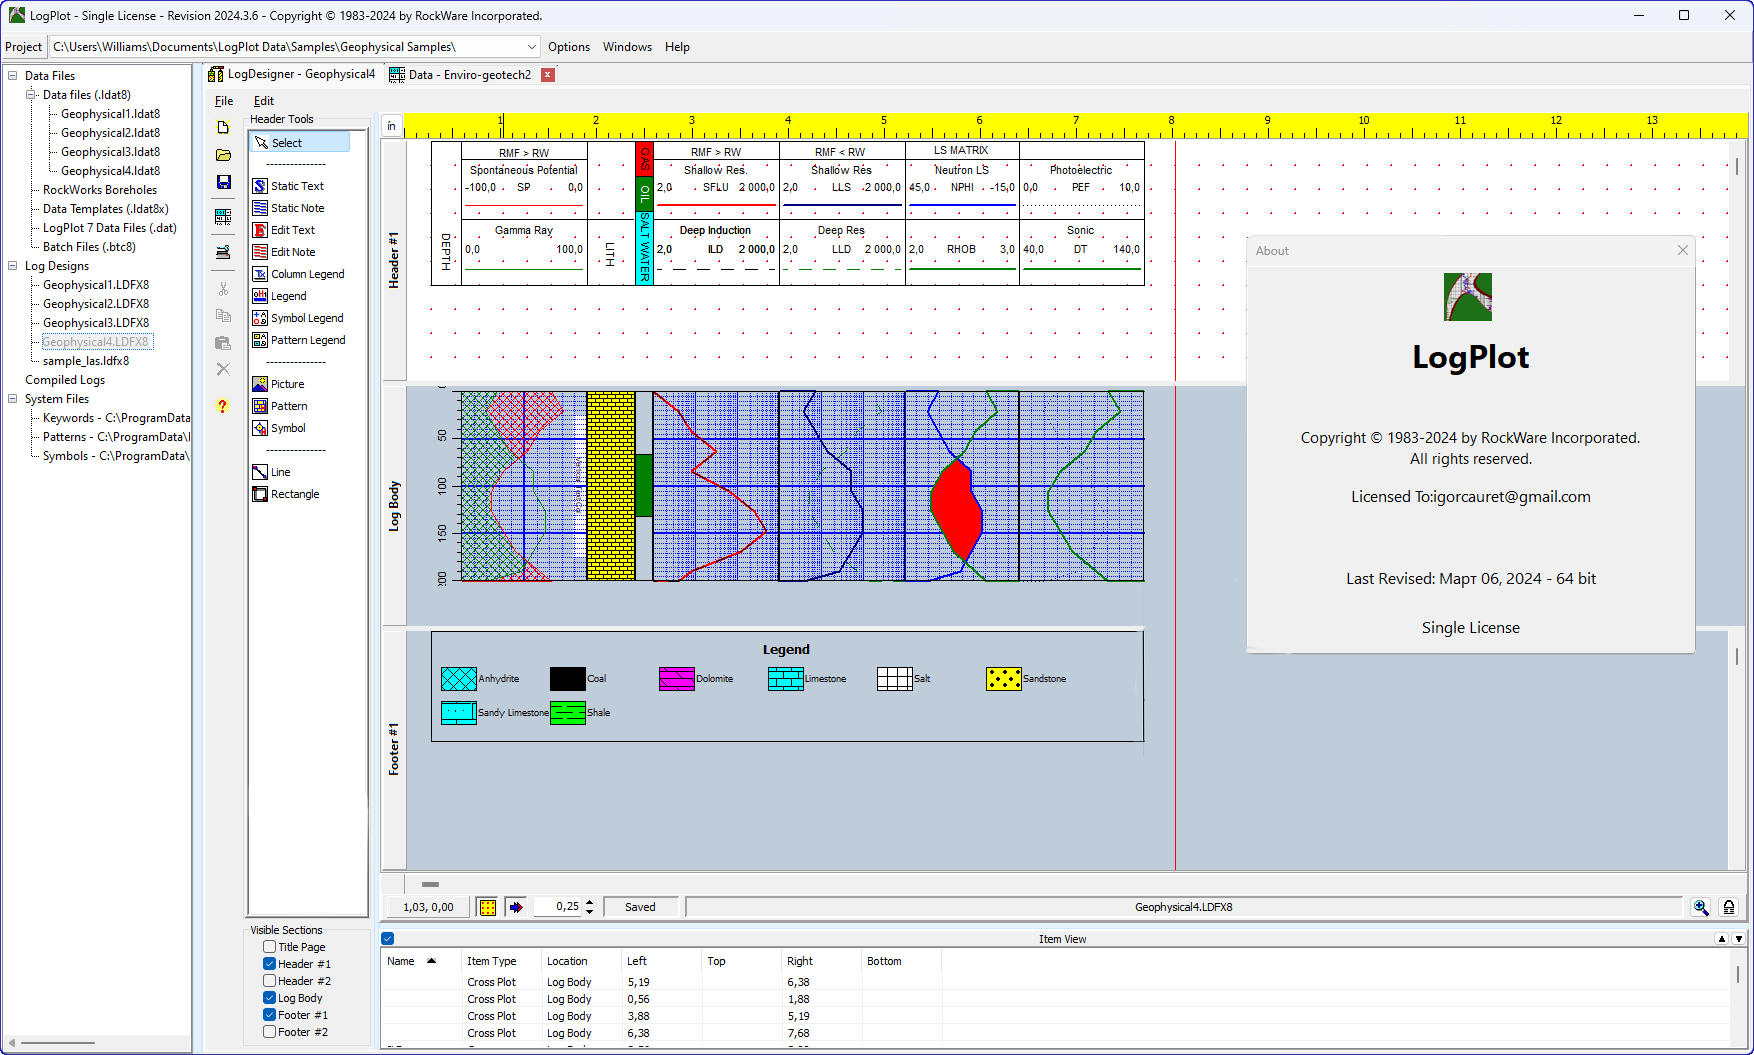1754x1055 pixels.
Task: Toggle the Item View panel checkbox
Action: click(388, 938)
